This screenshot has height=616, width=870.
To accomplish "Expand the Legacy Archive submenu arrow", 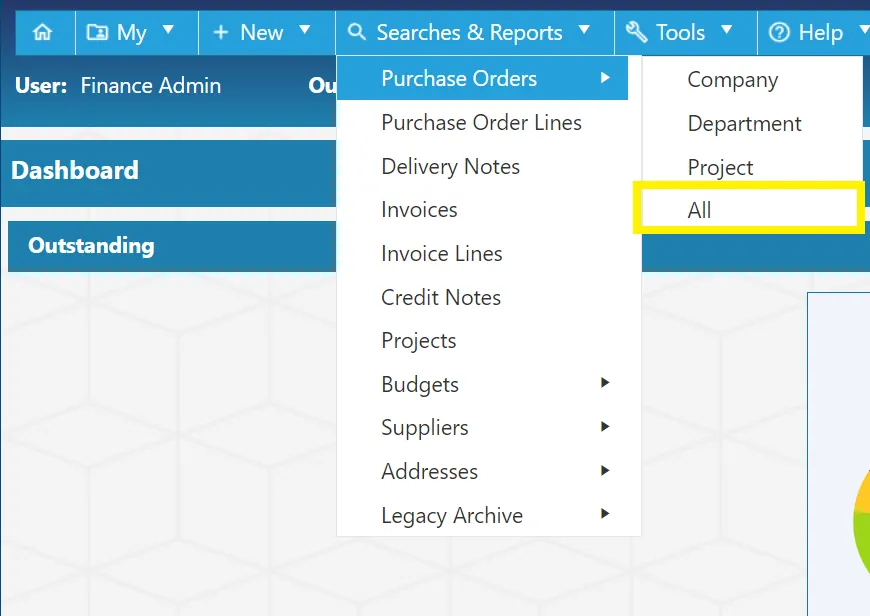I will click(605, 514).
